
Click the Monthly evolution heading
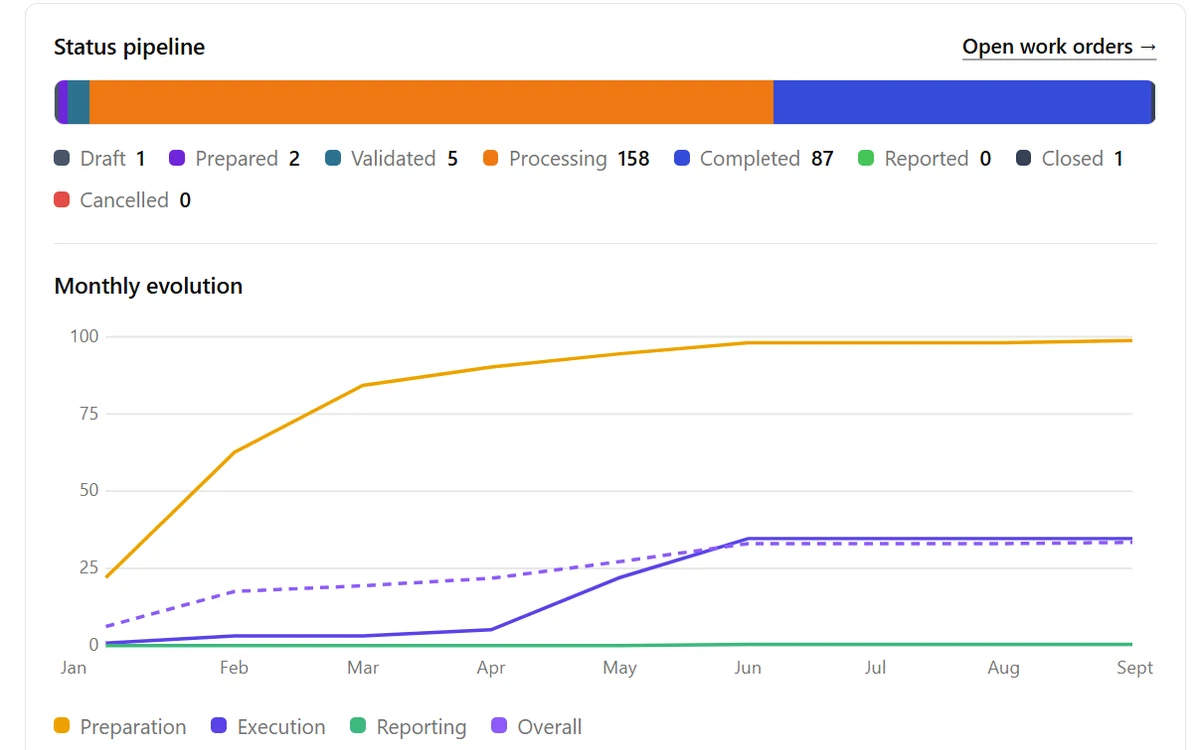tap(148, 286)
